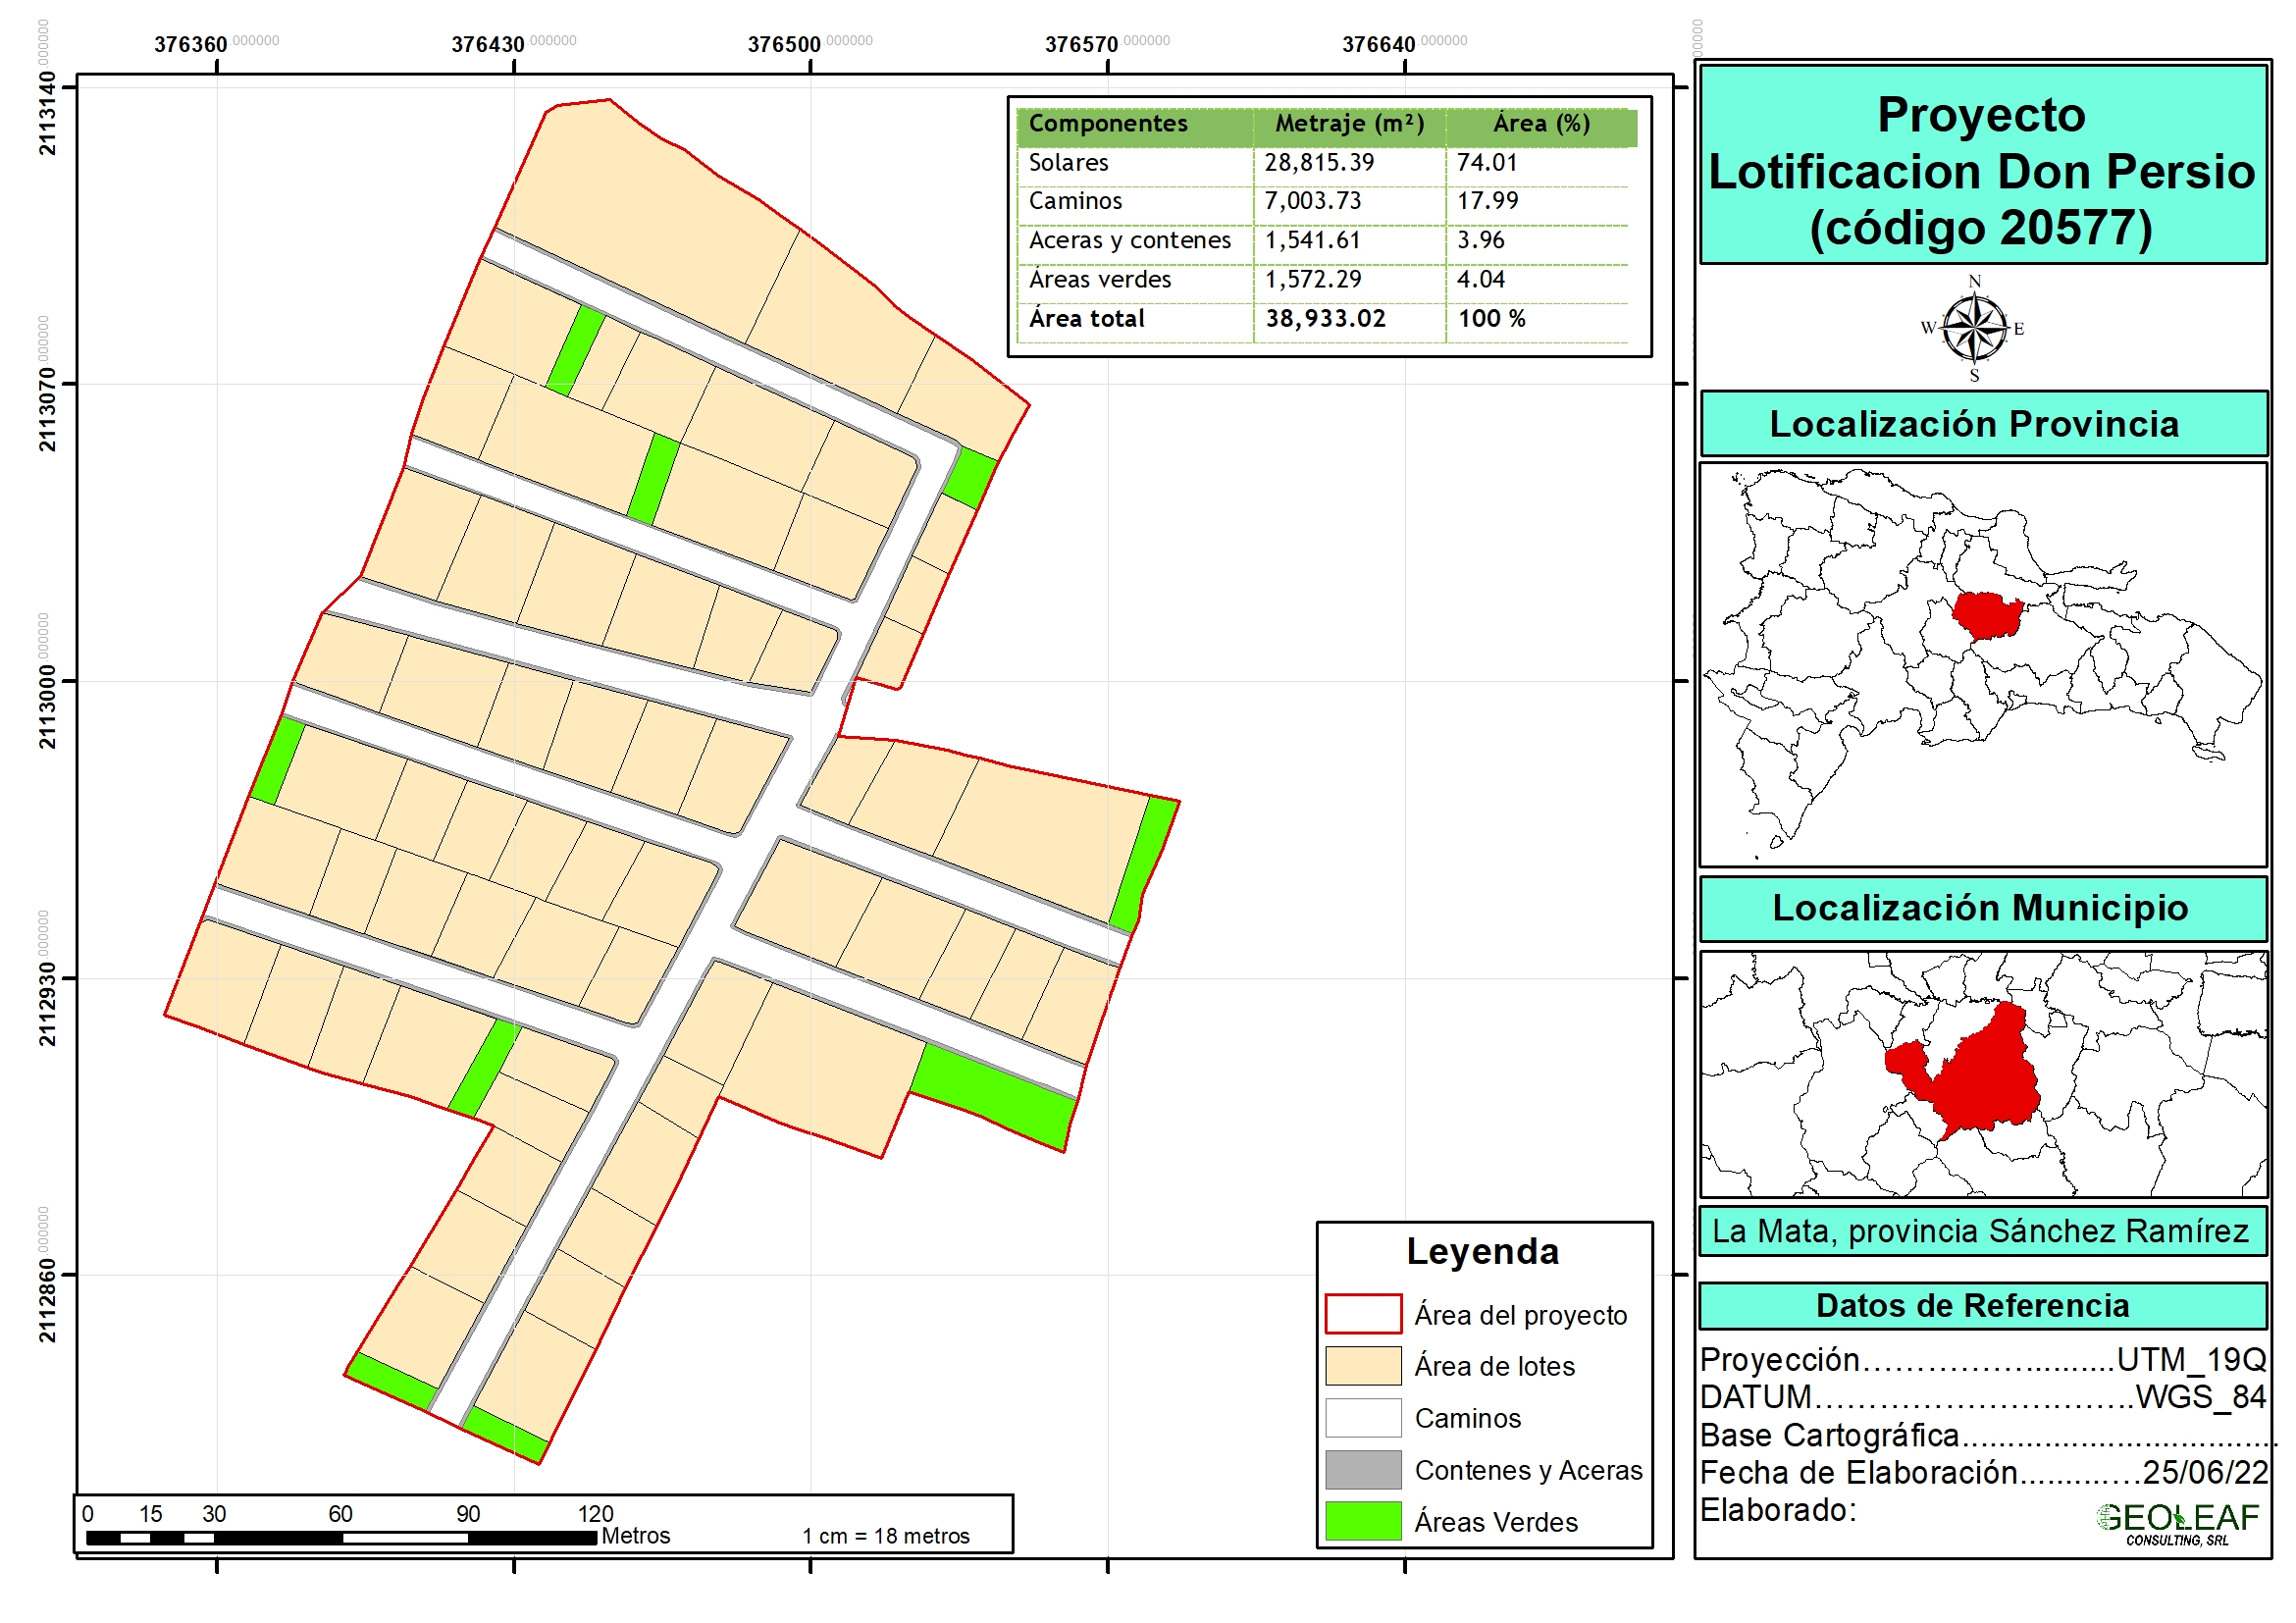The width and height of the screenshot is (2296, 1623).
Task: Click the compass rose north arrow icon
Action: [x=1974, y=328]
